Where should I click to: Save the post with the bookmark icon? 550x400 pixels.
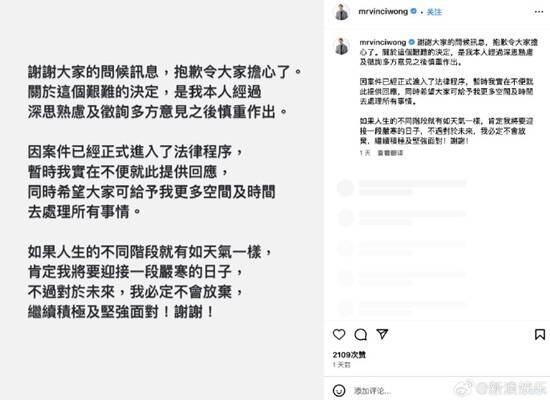coord(540,334)
